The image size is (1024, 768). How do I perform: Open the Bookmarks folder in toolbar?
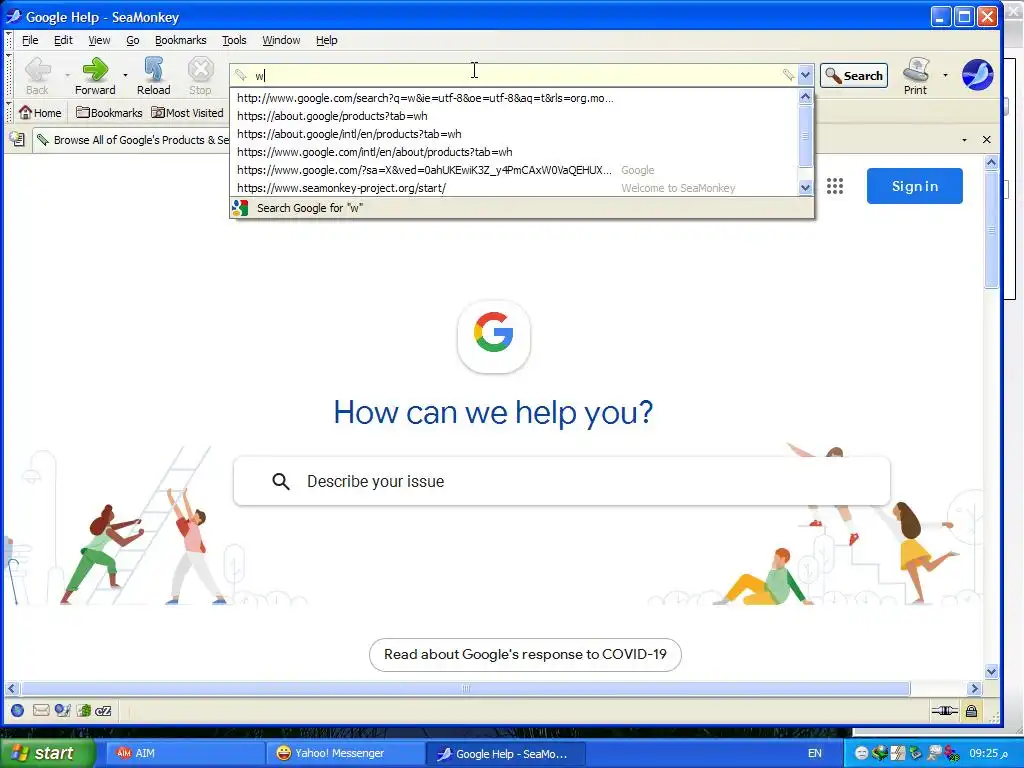(x=109, y=112)
